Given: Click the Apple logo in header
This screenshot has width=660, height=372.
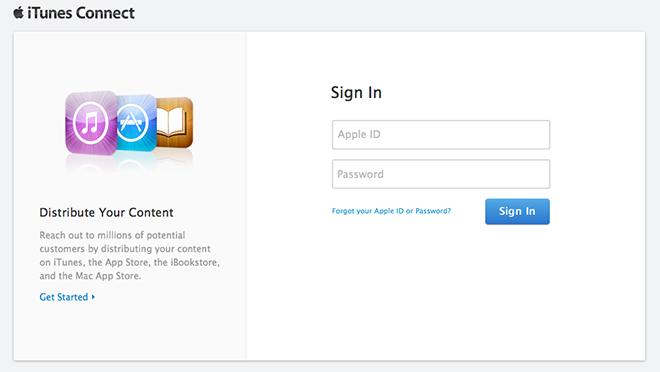Looking at the screenshot, I should point(18,13).
